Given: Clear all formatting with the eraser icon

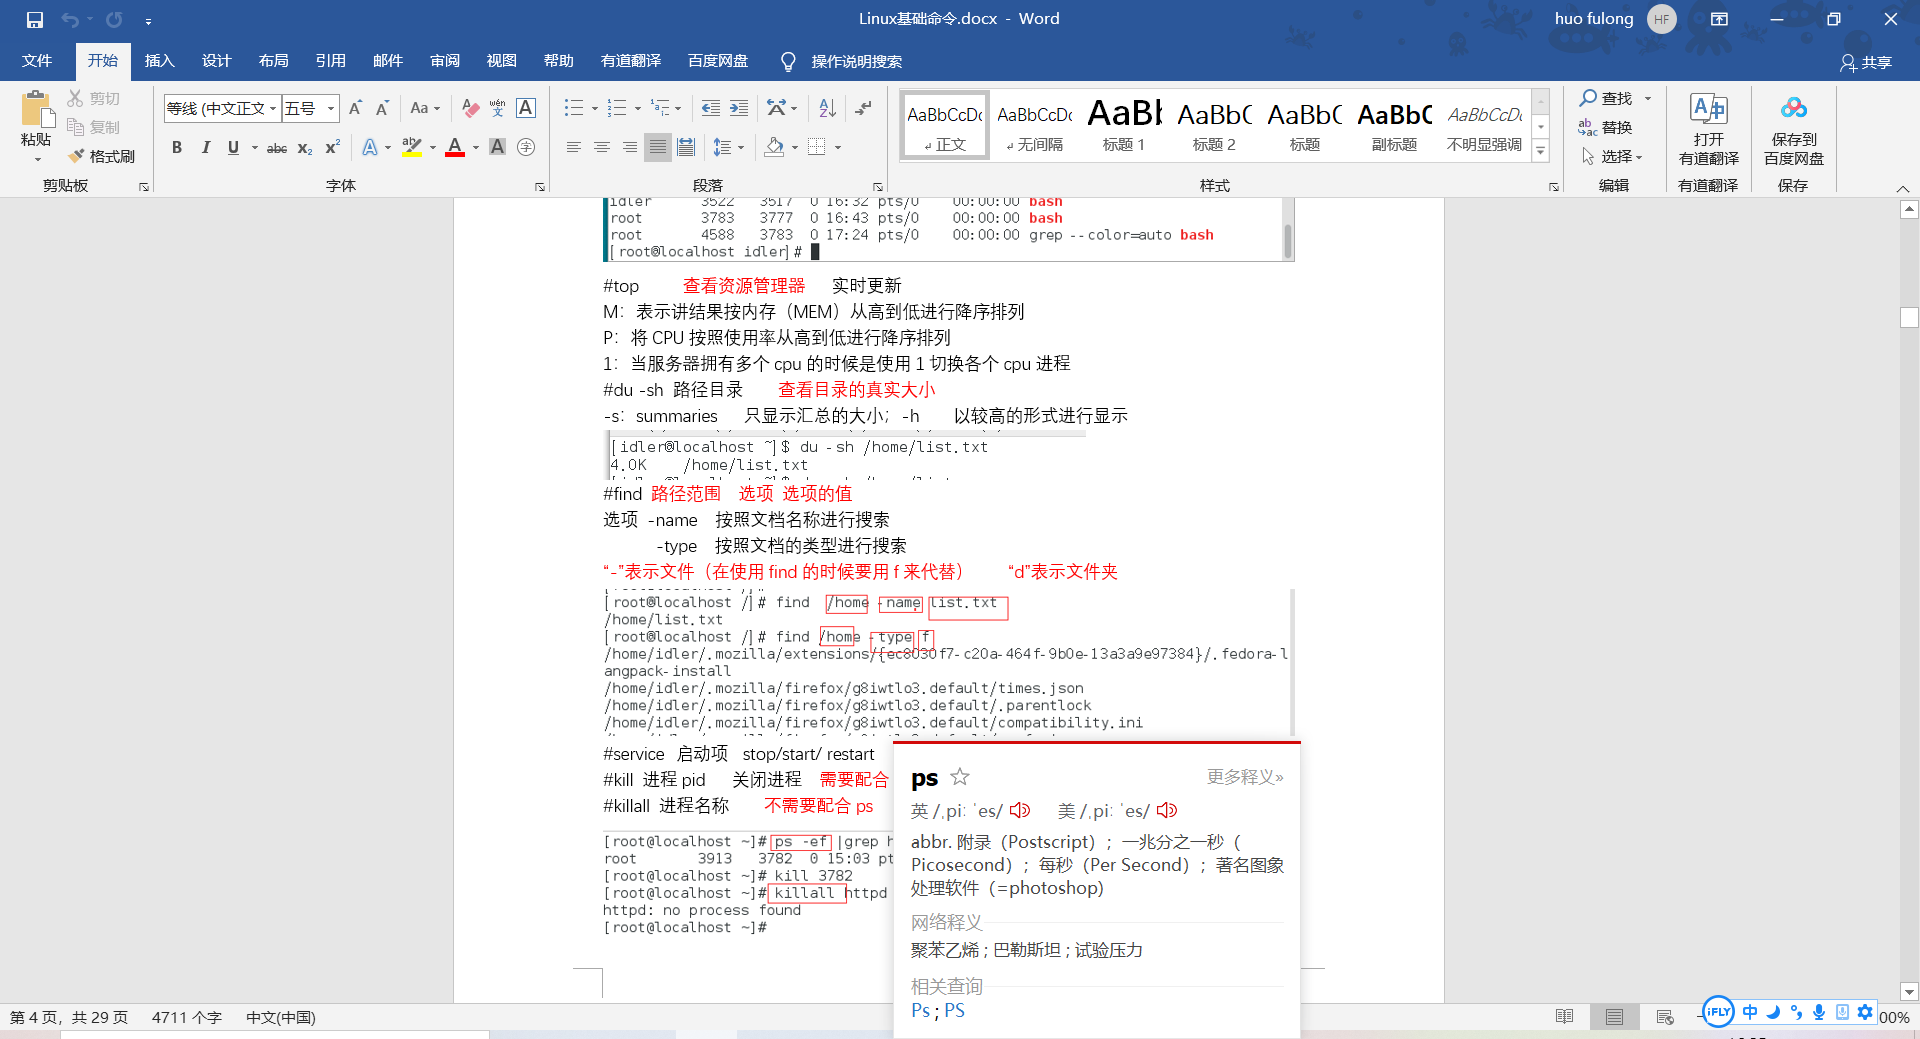Looking at the screenshot, I should click(x=470, y=107).
